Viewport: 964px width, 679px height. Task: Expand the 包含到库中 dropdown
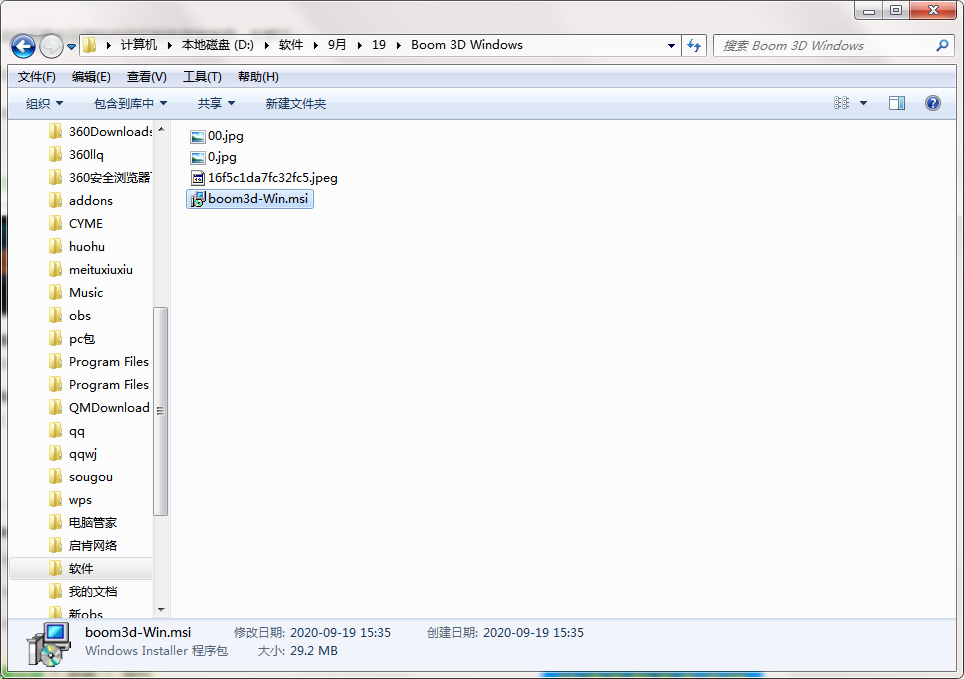point(130,103)
